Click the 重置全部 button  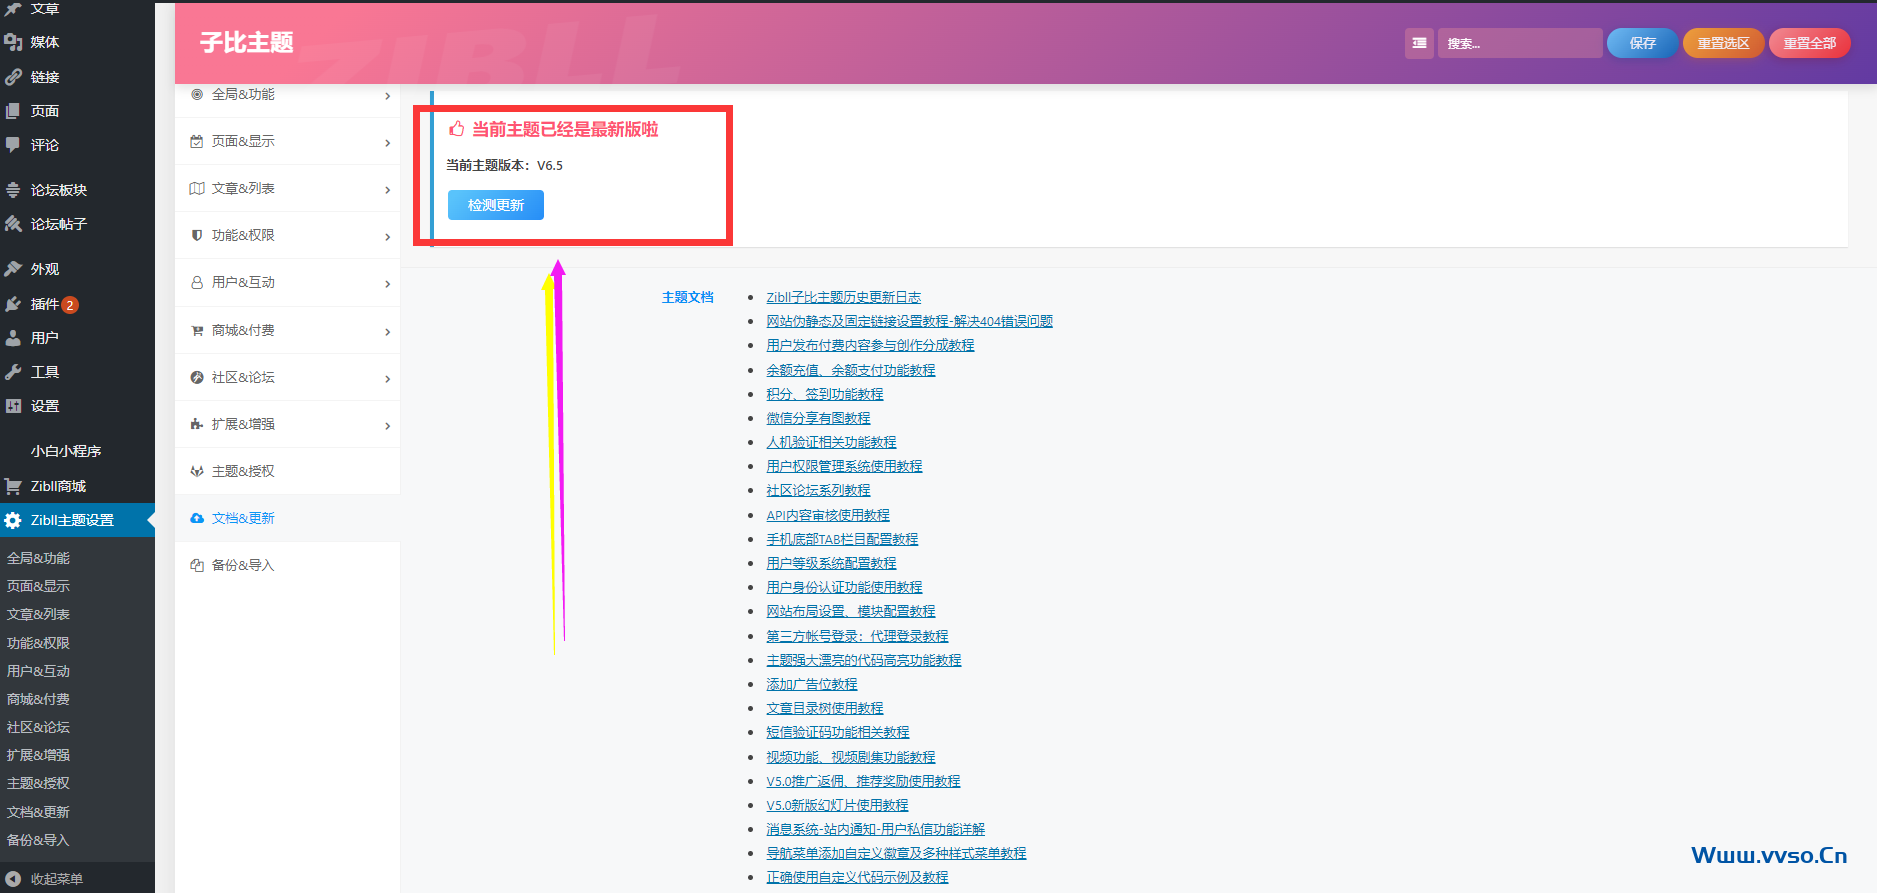pyautogui.click(x=1809, y=43)
